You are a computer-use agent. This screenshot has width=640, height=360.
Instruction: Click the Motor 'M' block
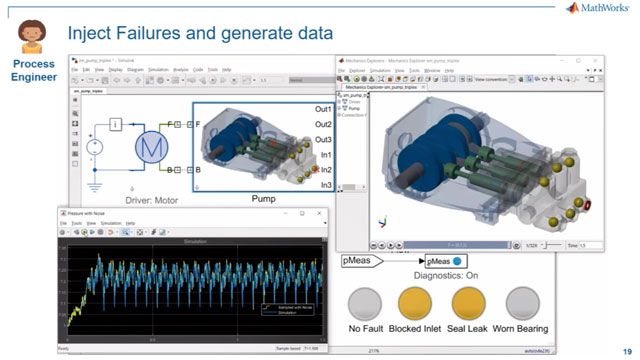click(x=151, y=147)
